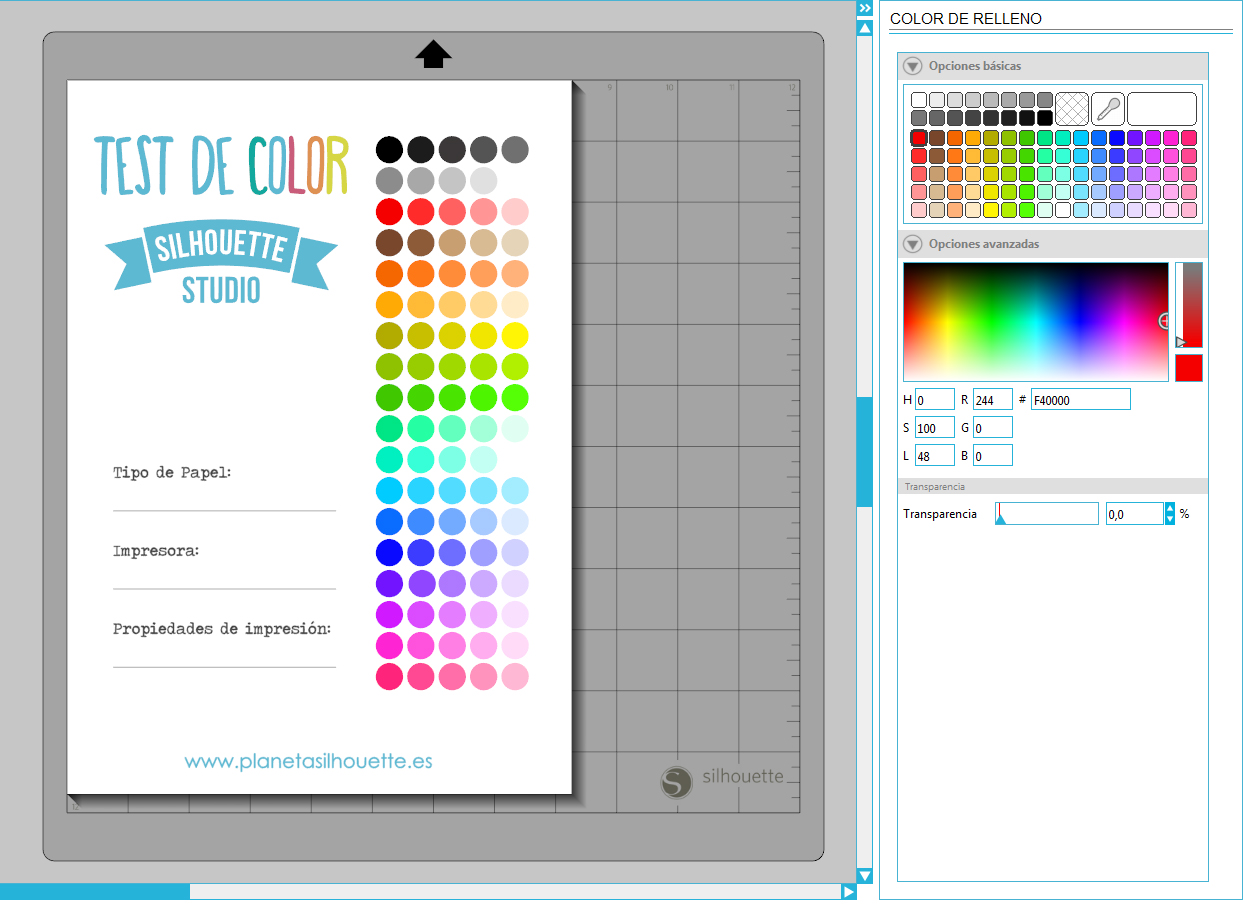Screen dimensions: 1245x912
Task: Click the vertical scrollbar down arrow
Action: [865, 876]
